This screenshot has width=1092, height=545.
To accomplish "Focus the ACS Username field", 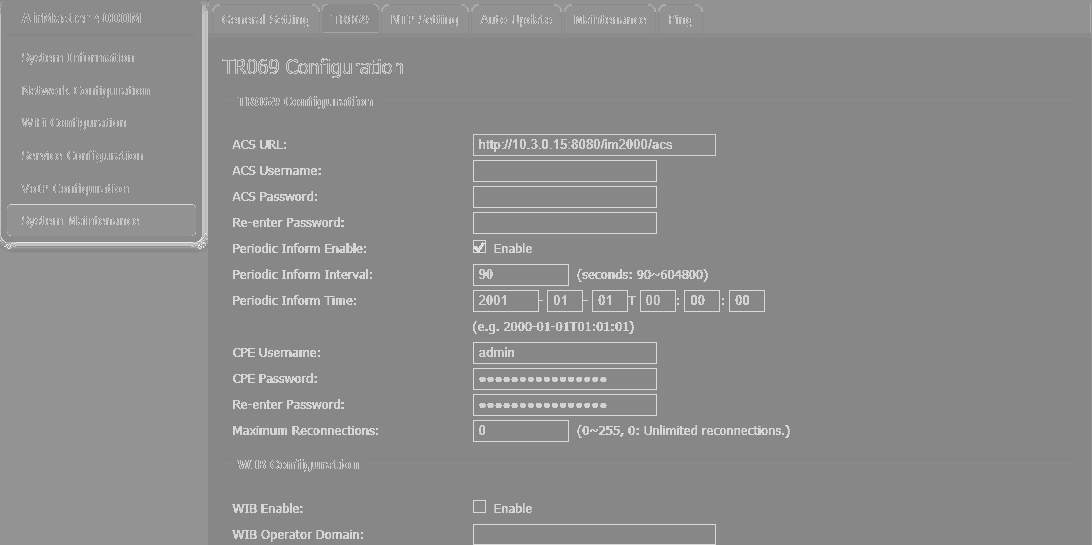I will click(565, 171).
